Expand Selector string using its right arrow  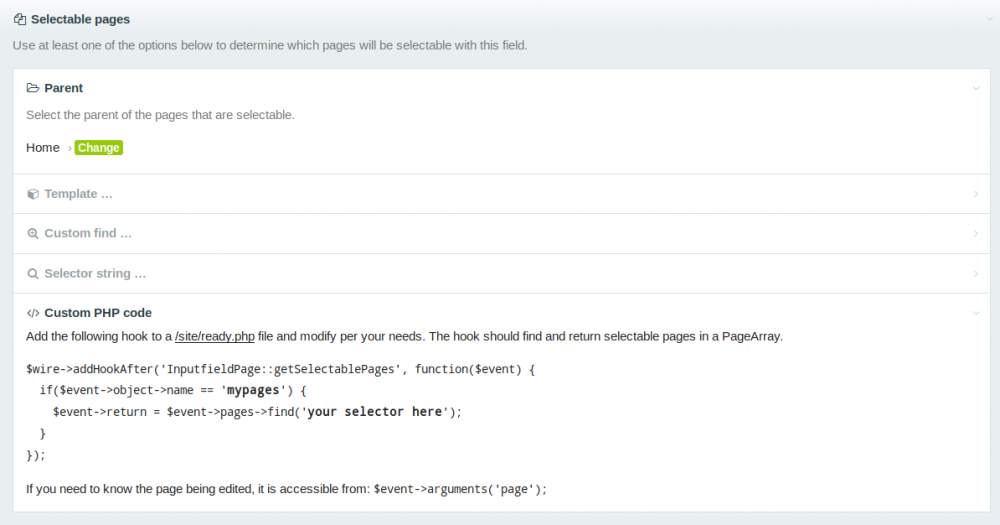tap(976, 273)
